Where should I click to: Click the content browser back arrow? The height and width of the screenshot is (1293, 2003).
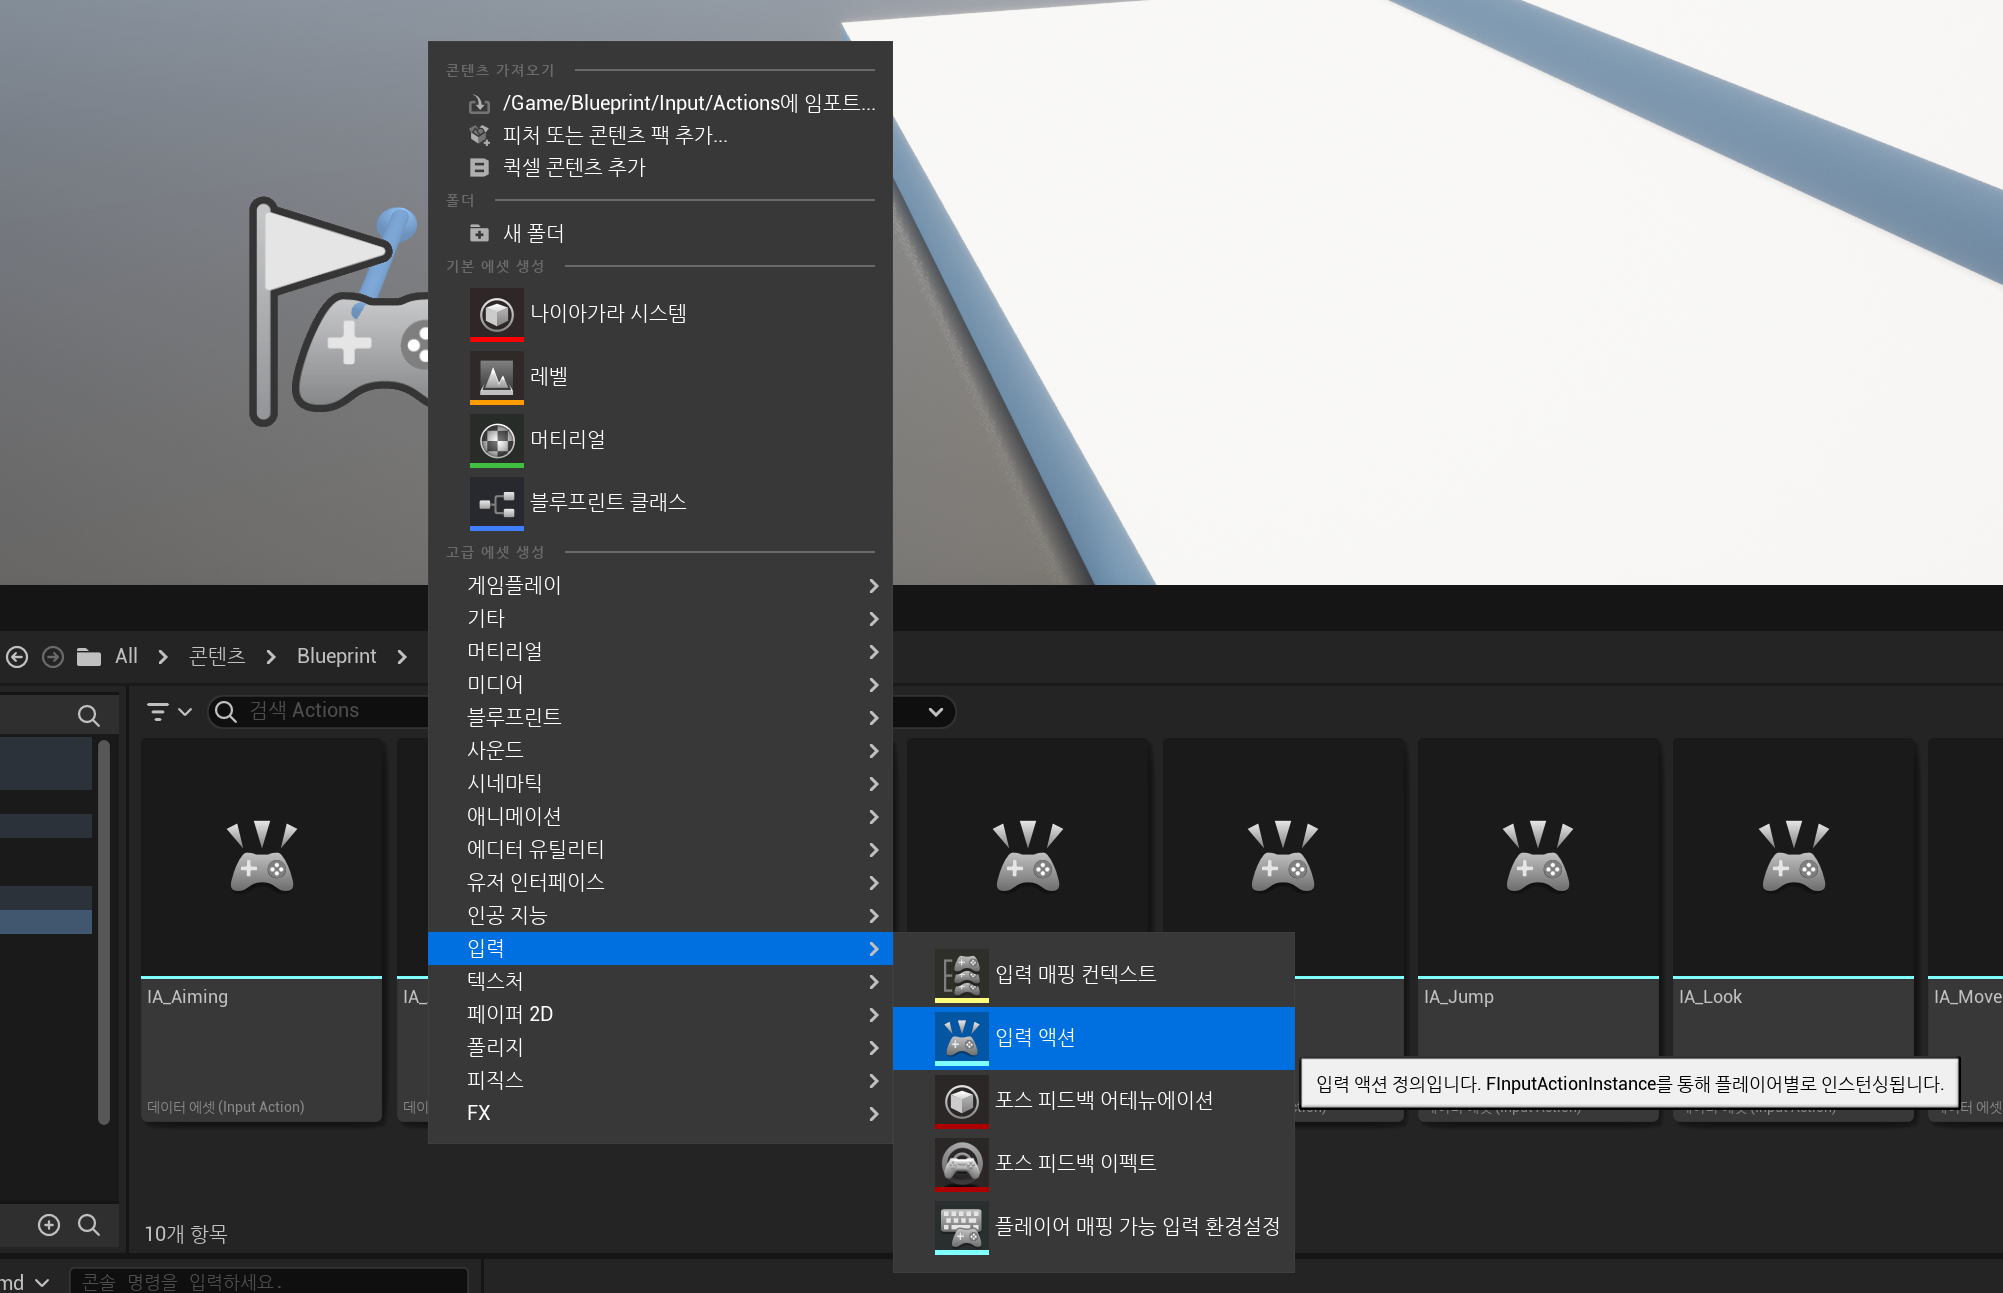click(17, 657)
